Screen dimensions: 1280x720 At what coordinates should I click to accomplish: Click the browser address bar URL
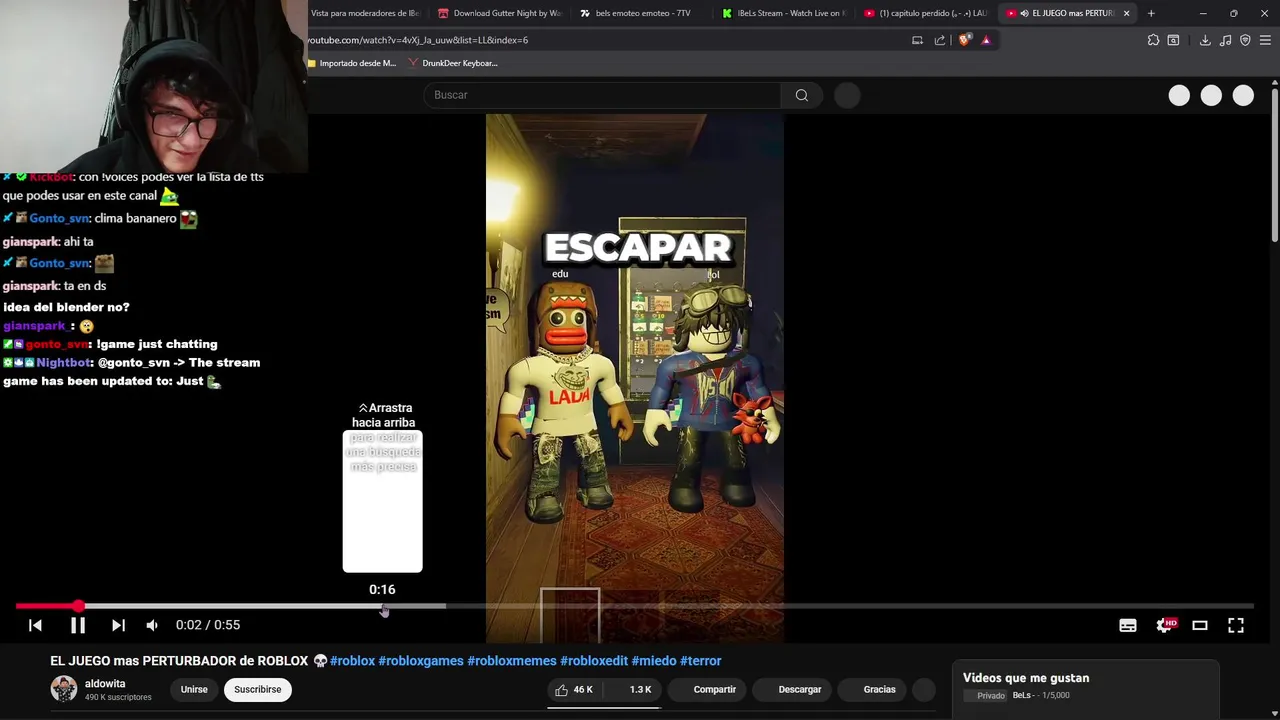coord(418,40)
